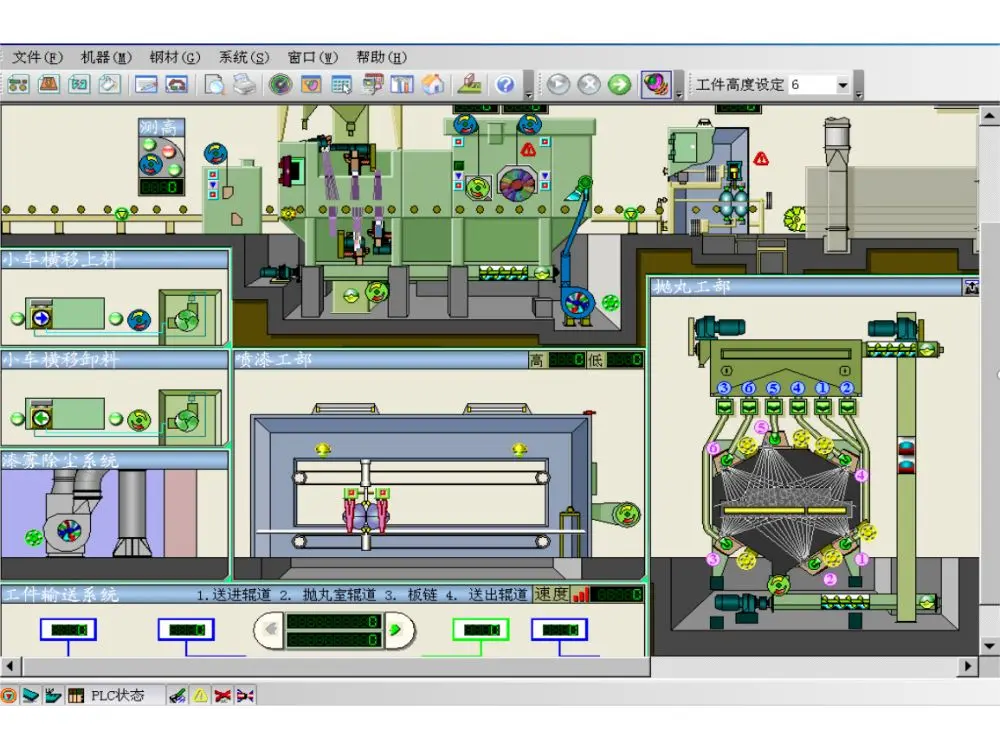Toggle the red indicator light in 测高 panel

coord(168,151)
